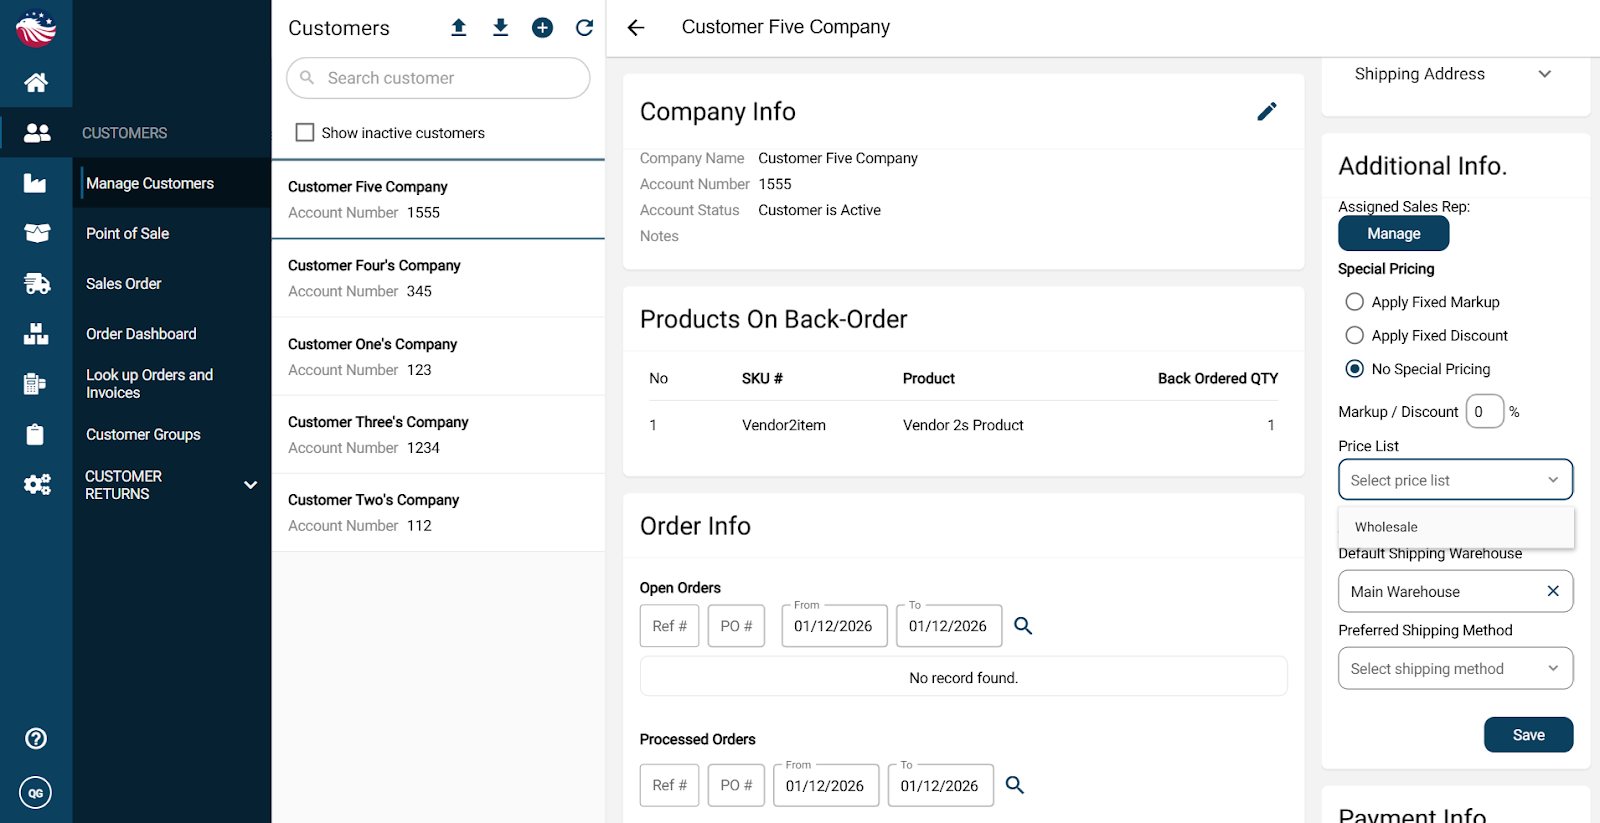
Task: Expand the Shipping Address section
Action: coord(1544,74)
